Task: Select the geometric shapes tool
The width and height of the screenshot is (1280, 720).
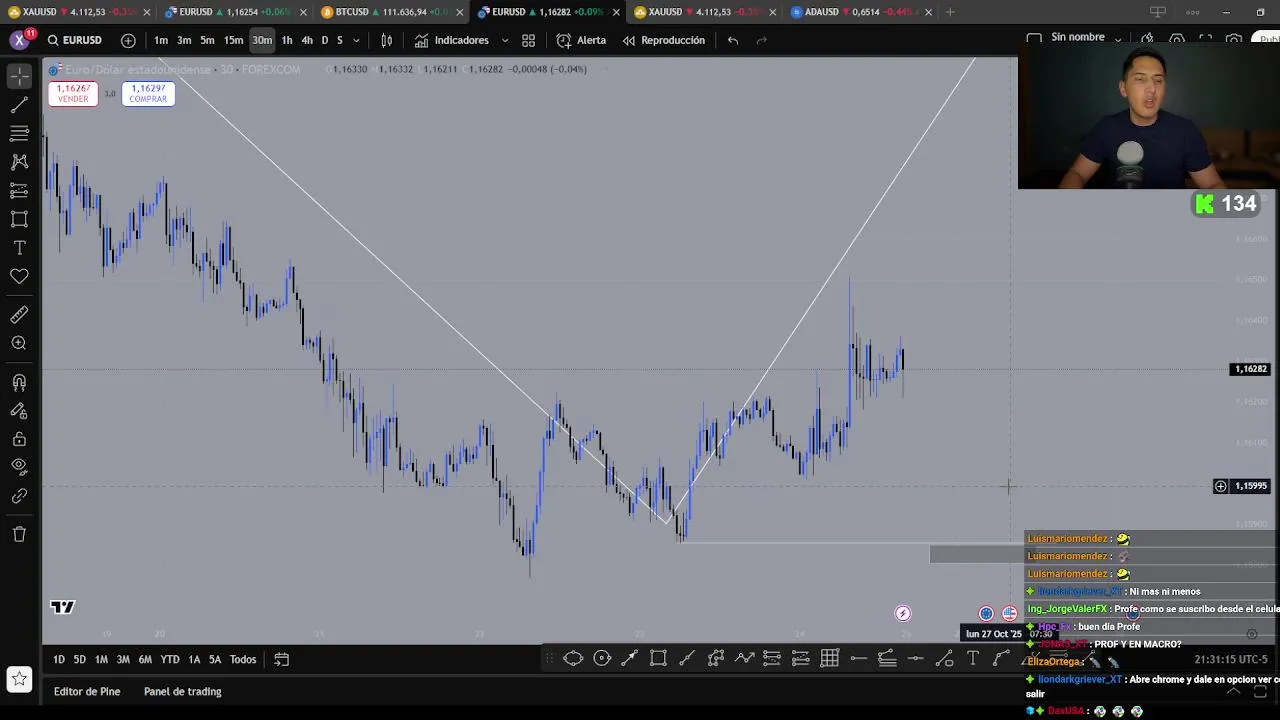Action: pyautogui.click(x=19, y=219)
